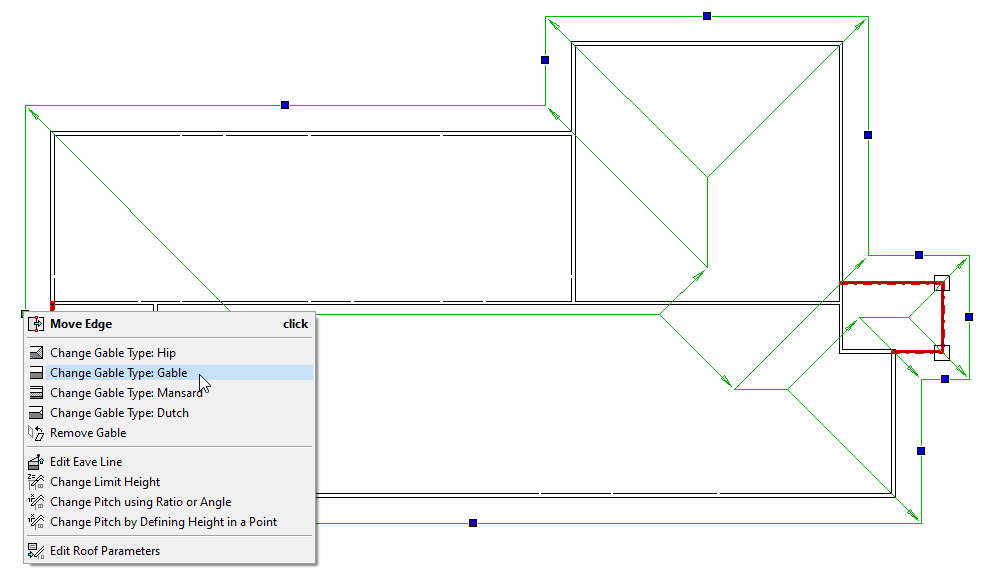Select blue handle on long left wing's top edge
The image size is (985, 579).
coord(285,105)
